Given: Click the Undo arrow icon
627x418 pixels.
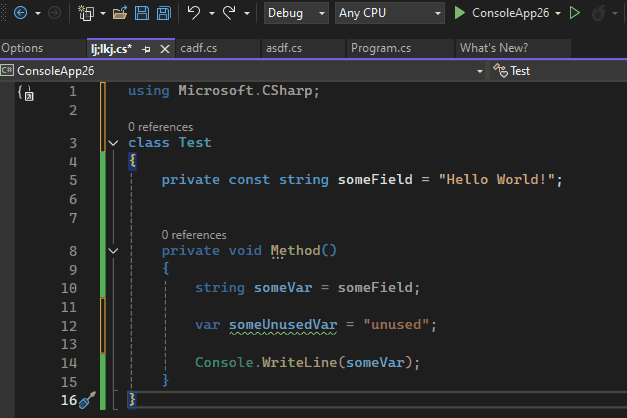Looking at the screenshot, I should (194, 13).
